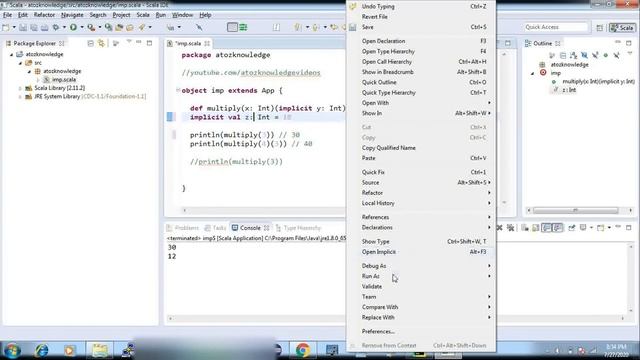This screenshot has width=640, height=360.
Task: Click the Internet Explorer taskbar icon
Action: 42,350
